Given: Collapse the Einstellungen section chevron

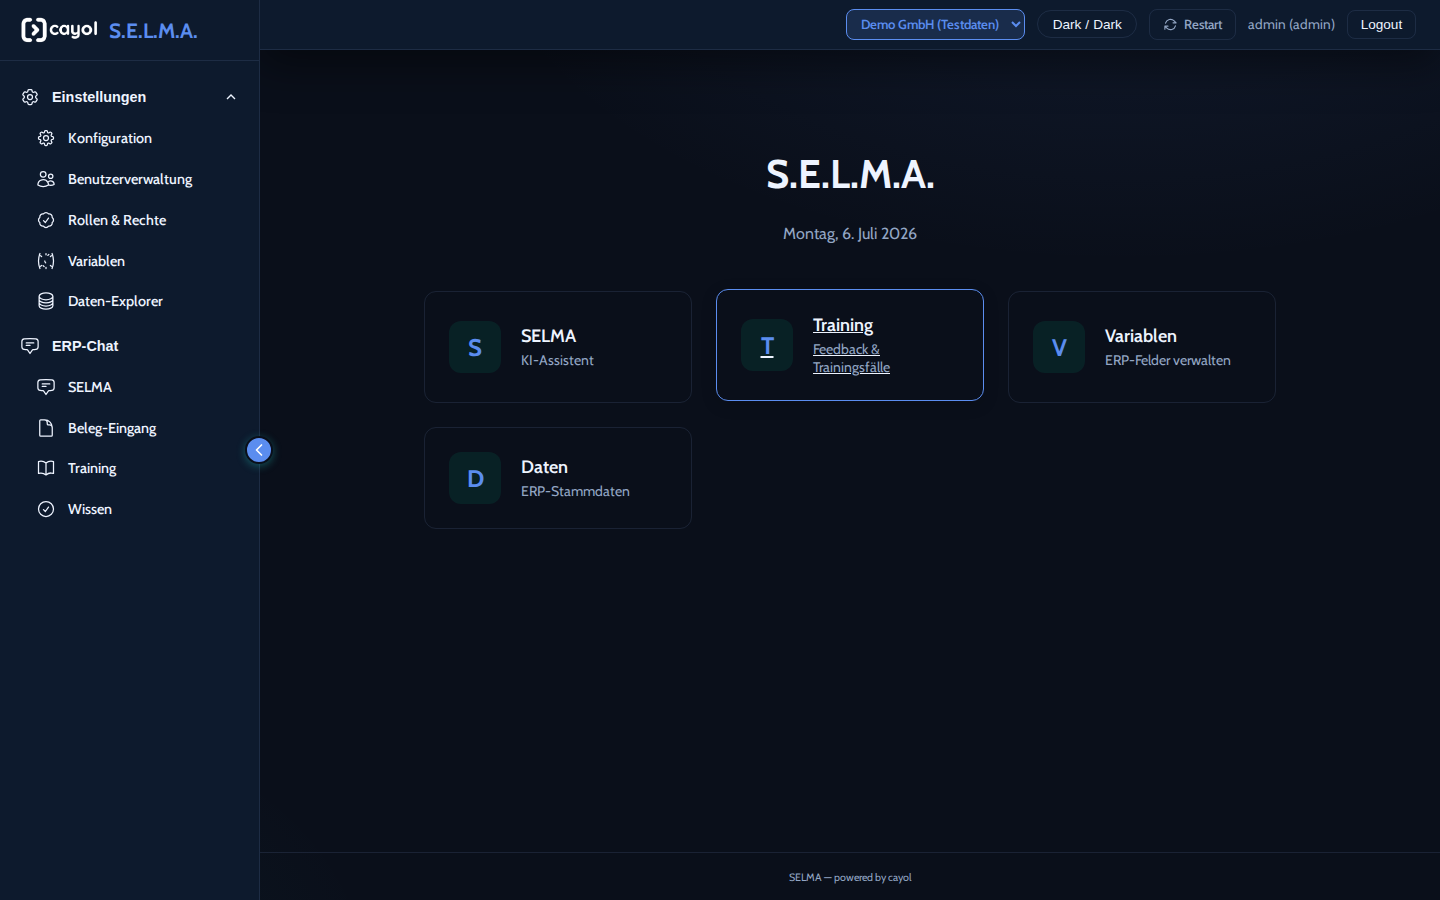Looking at the screenshot, I should click(231, 97).
